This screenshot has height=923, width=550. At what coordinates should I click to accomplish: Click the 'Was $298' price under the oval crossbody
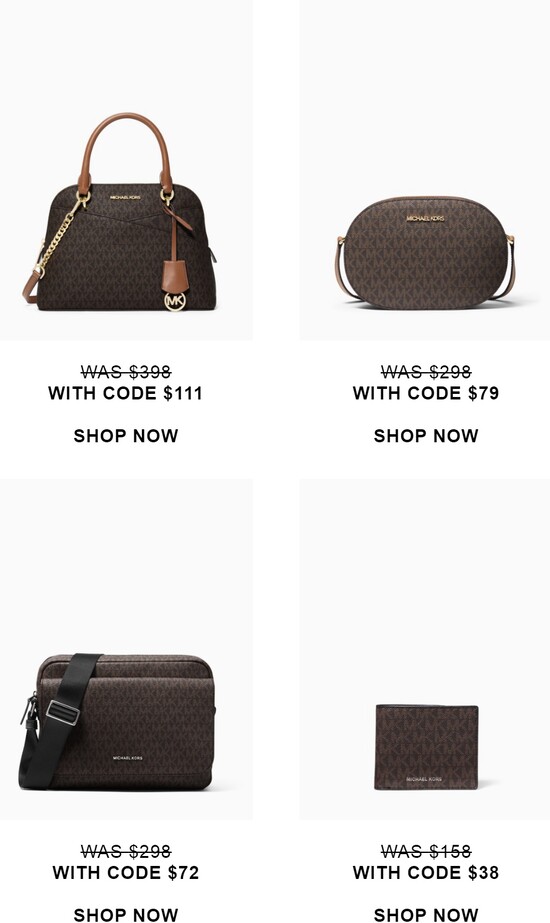point(426,372)
